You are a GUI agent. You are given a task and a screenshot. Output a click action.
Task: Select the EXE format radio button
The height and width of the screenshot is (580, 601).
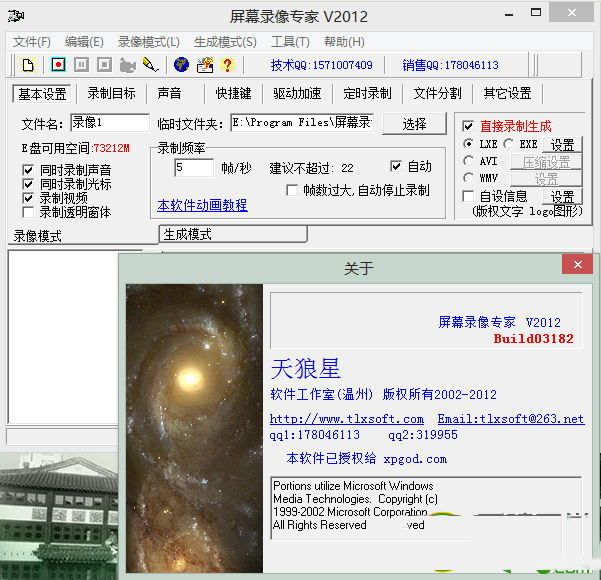509,144
